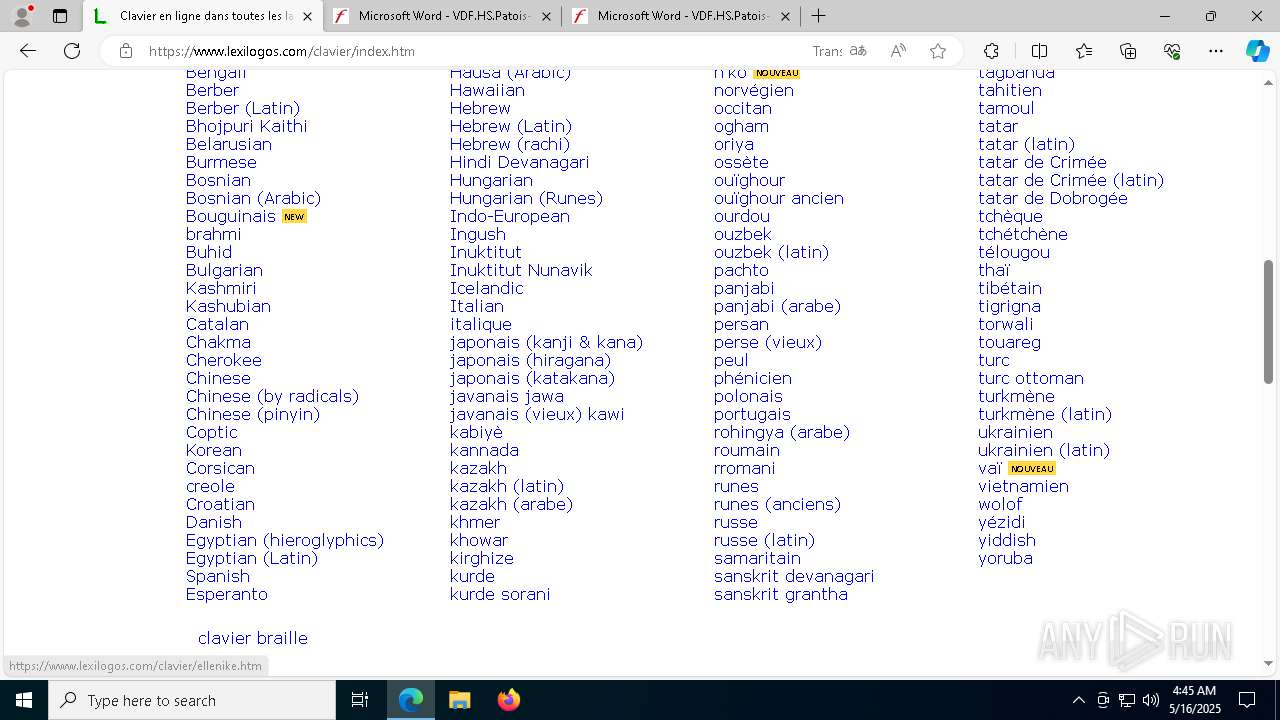Open the Translate page icon
Screen dimensions: 1280x720
click(x=858, y=51)
